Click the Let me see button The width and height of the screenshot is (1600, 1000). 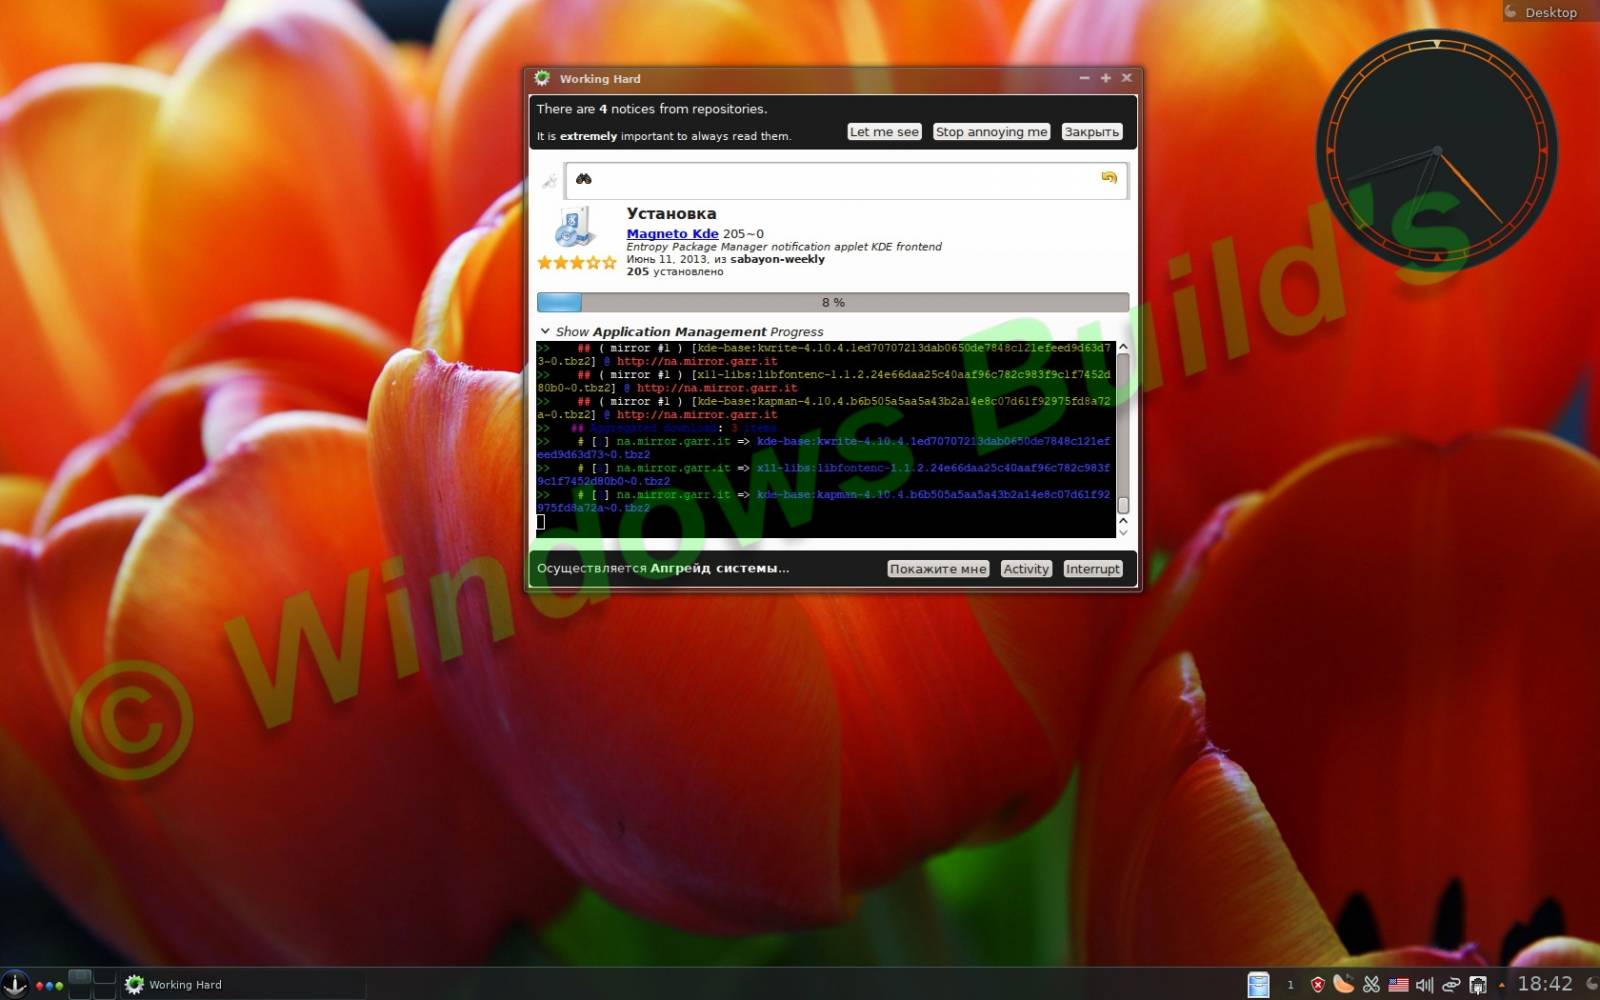[x=884, y=132]
